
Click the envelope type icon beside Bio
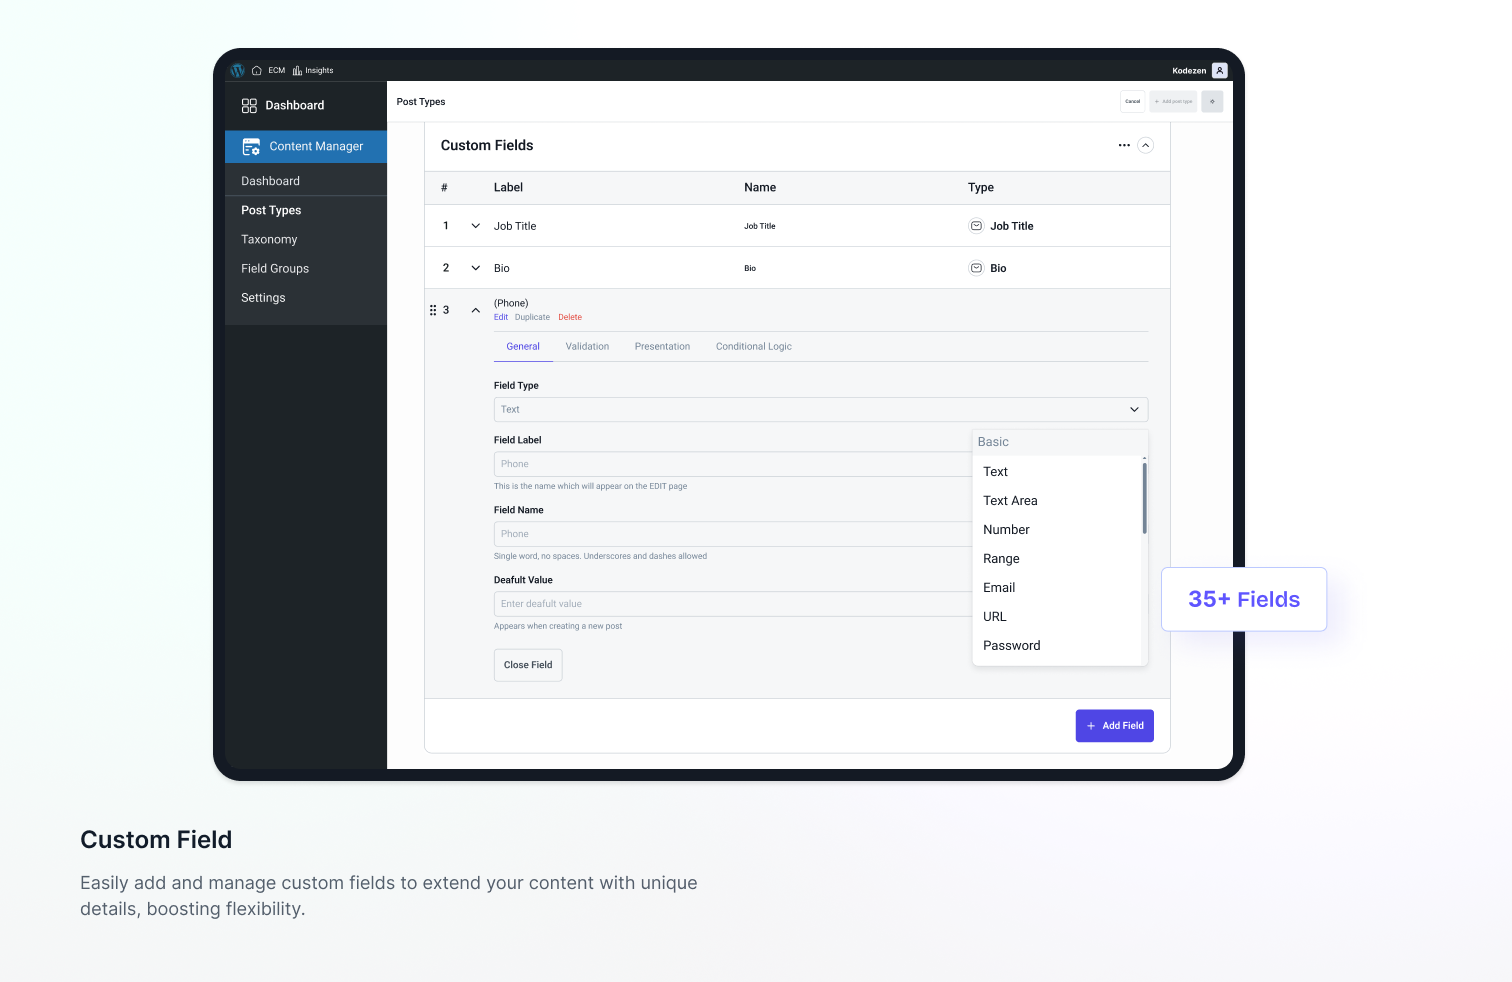975,267
